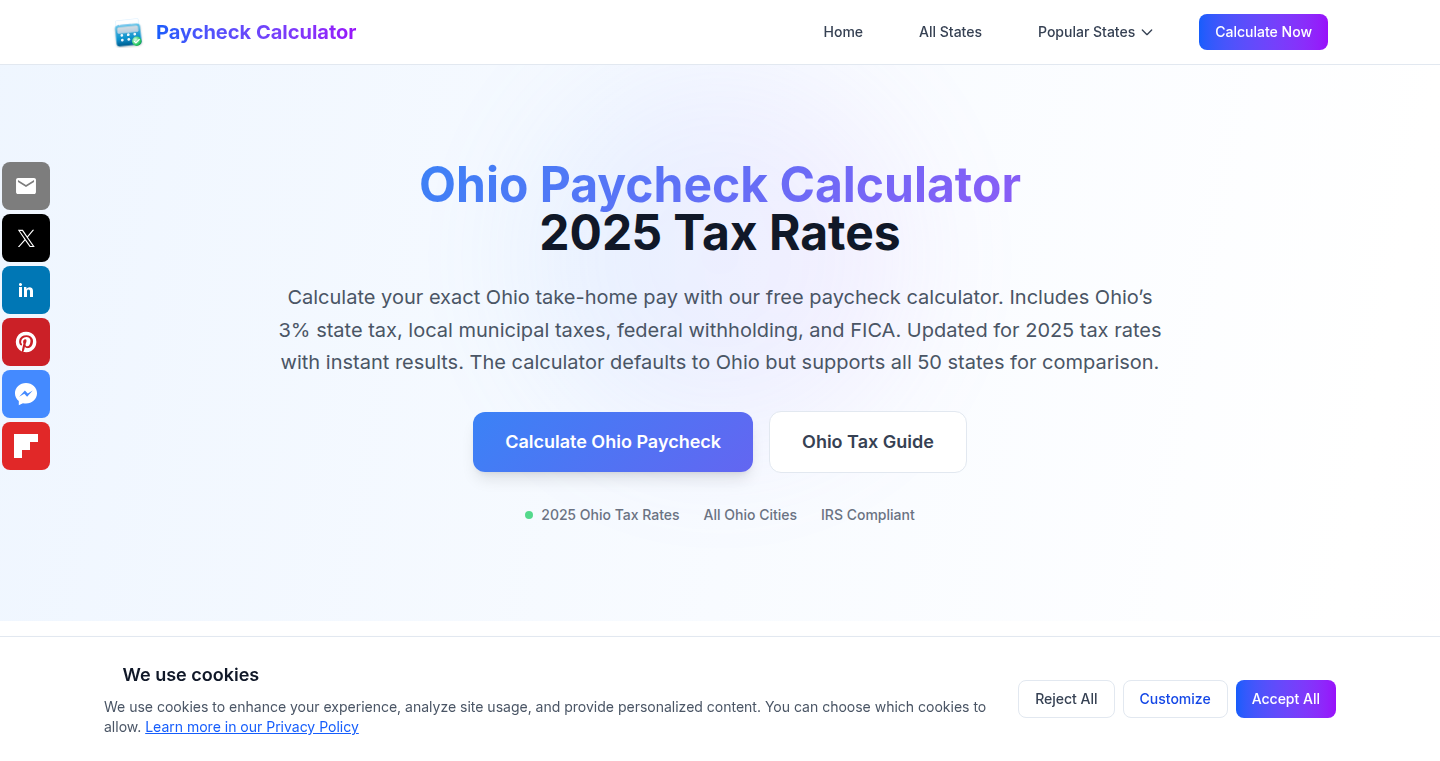Share on LinkedIn icon
The width and height of the screenshot is (1440, 761).
click(x=26, y=290)
